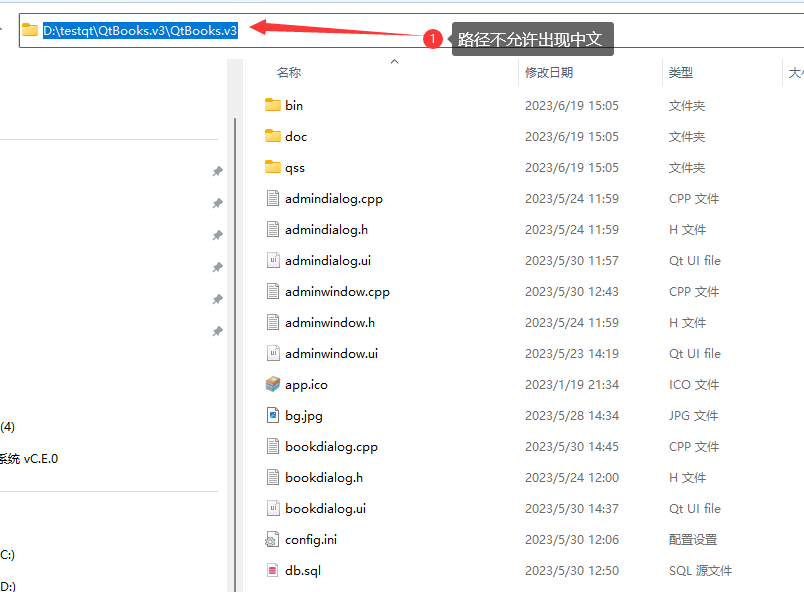Select the file name bookdialog.cpp

332,447
